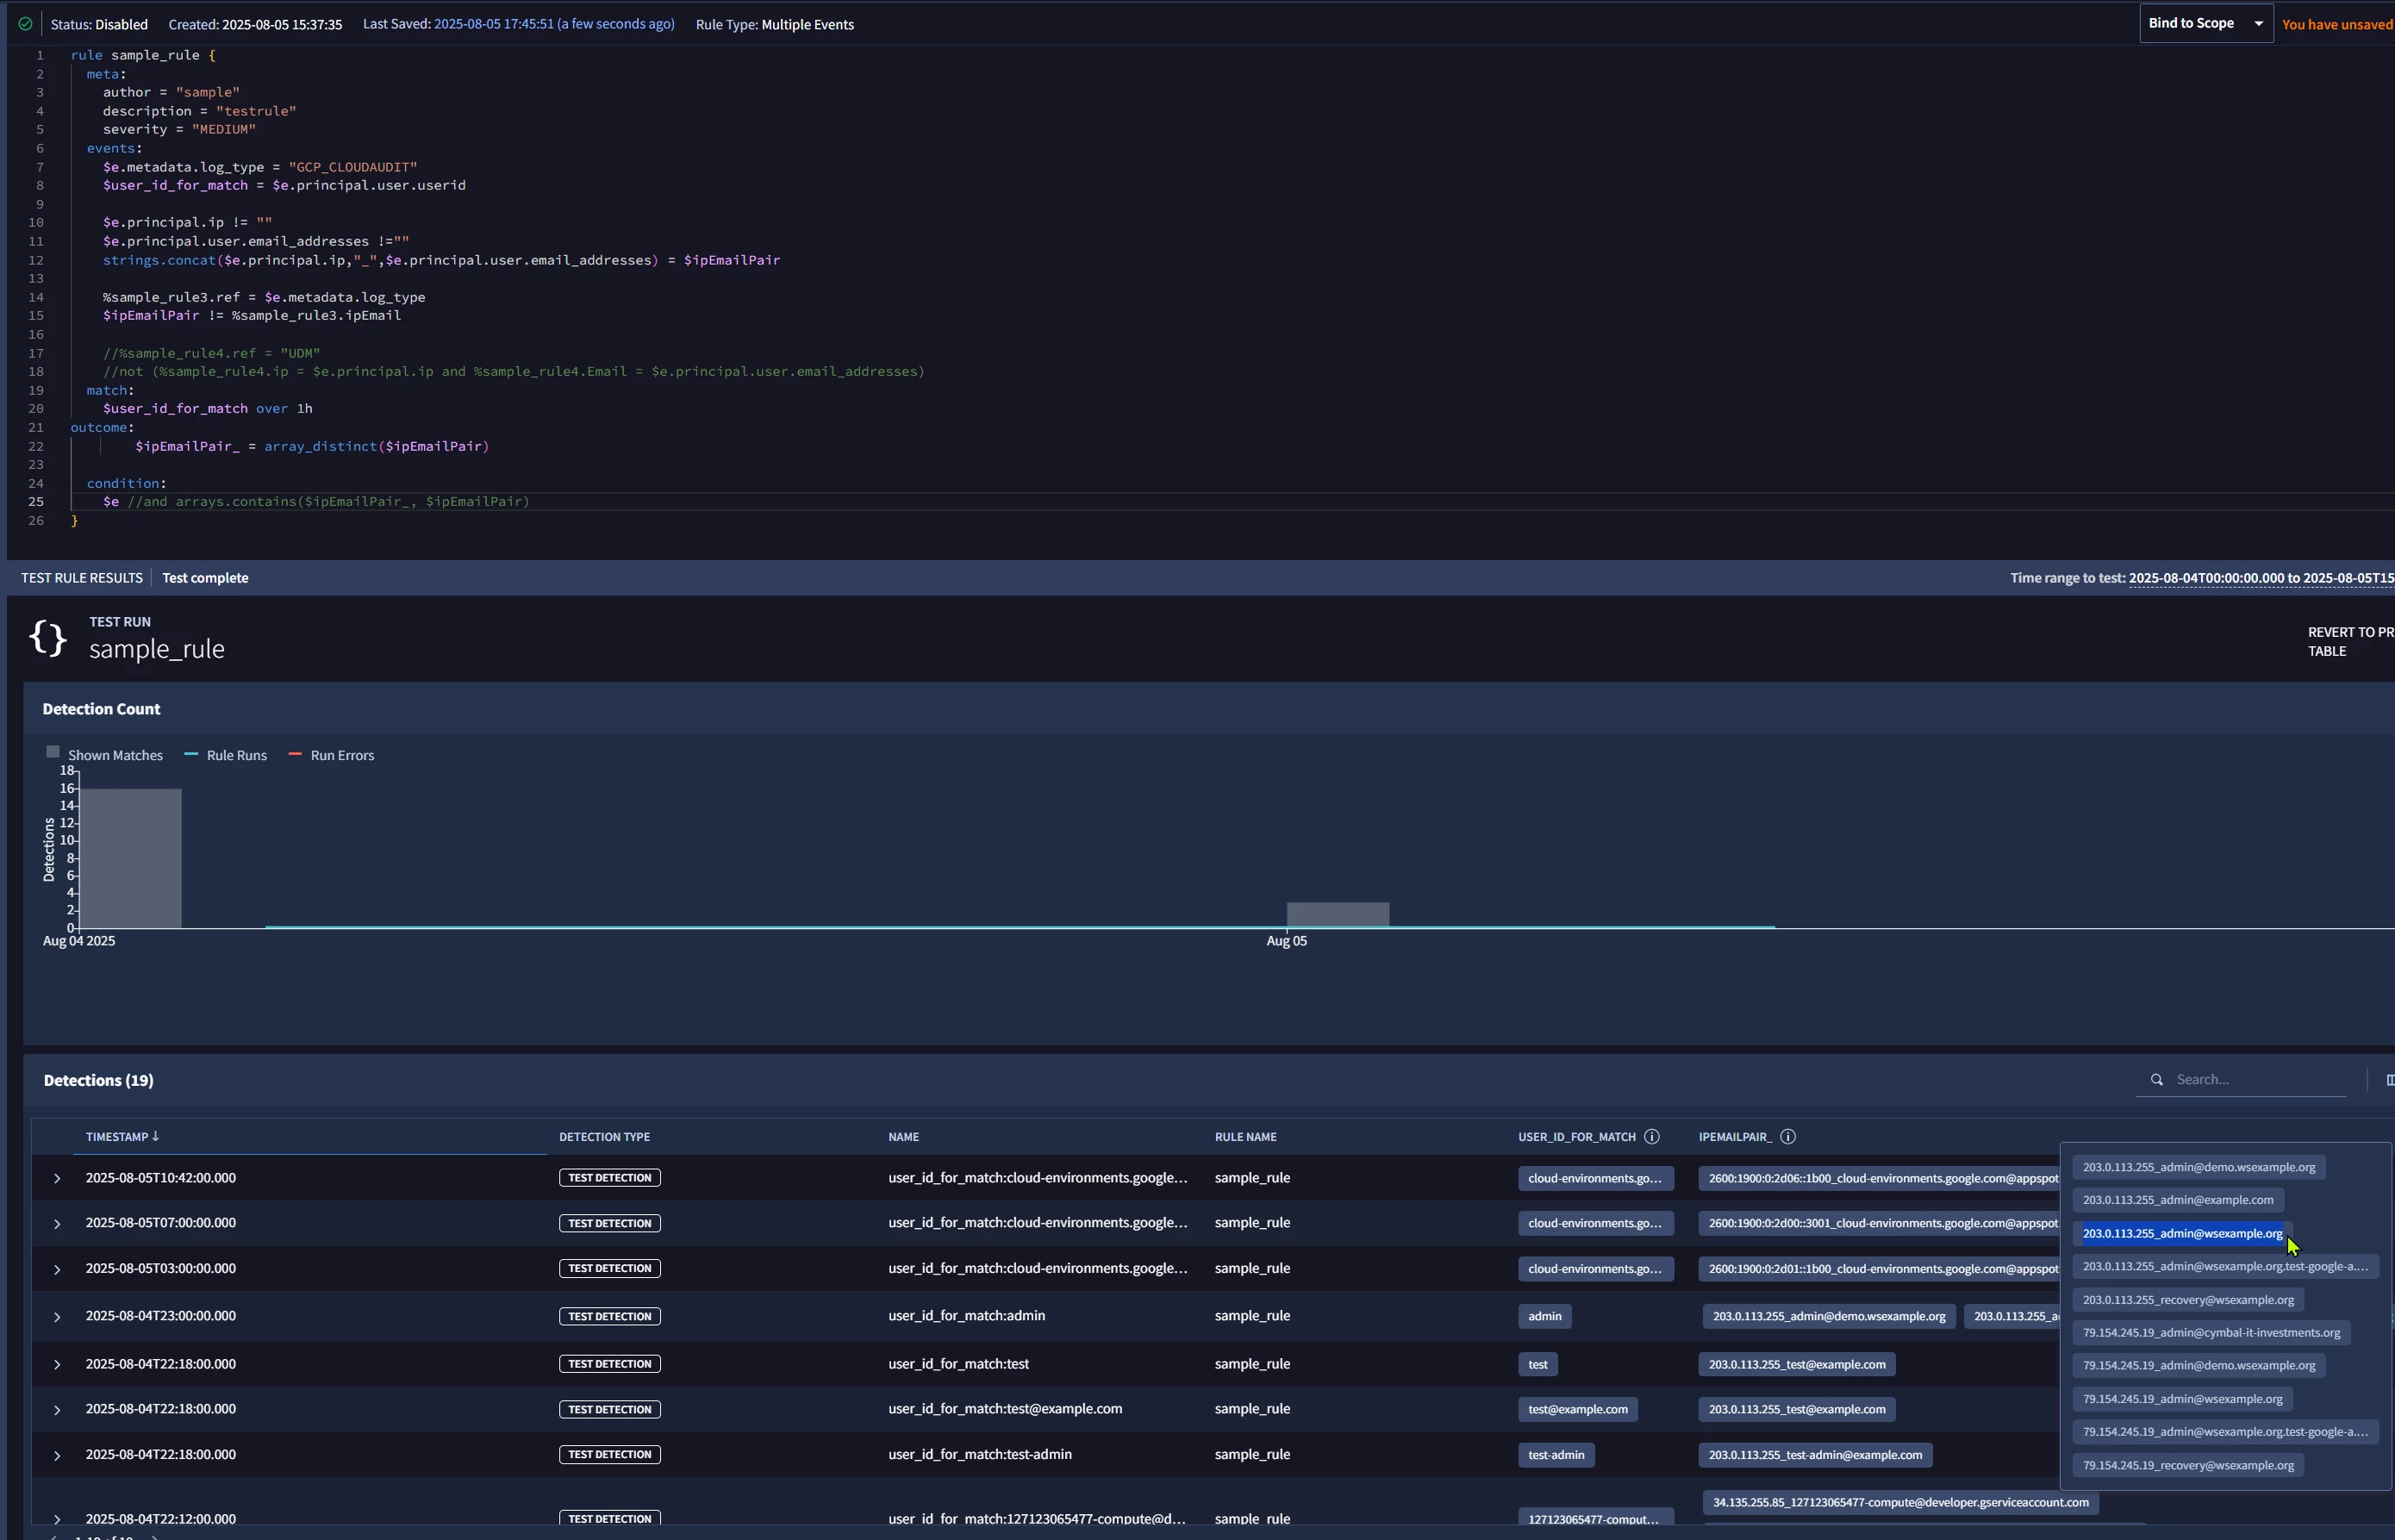Click USER_ID_FOR_MATCH column header
The width and height of the screenshot is (2395, 1540).
(x=1577, y=1136)
